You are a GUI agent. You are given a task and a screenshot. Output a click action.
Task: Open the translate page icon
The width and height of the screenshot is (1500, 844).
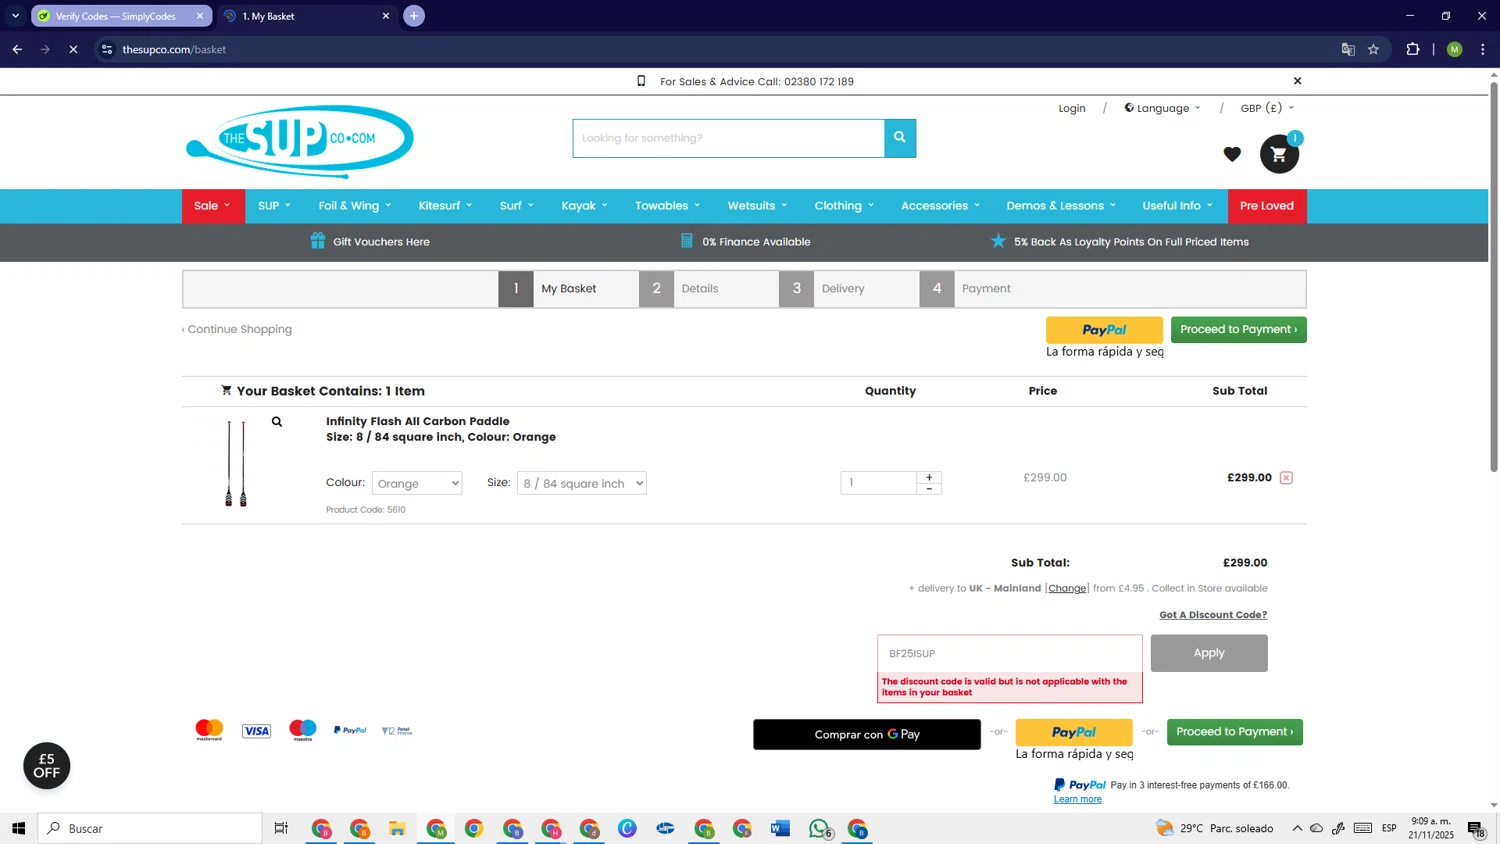click(x=1348, y=49)
